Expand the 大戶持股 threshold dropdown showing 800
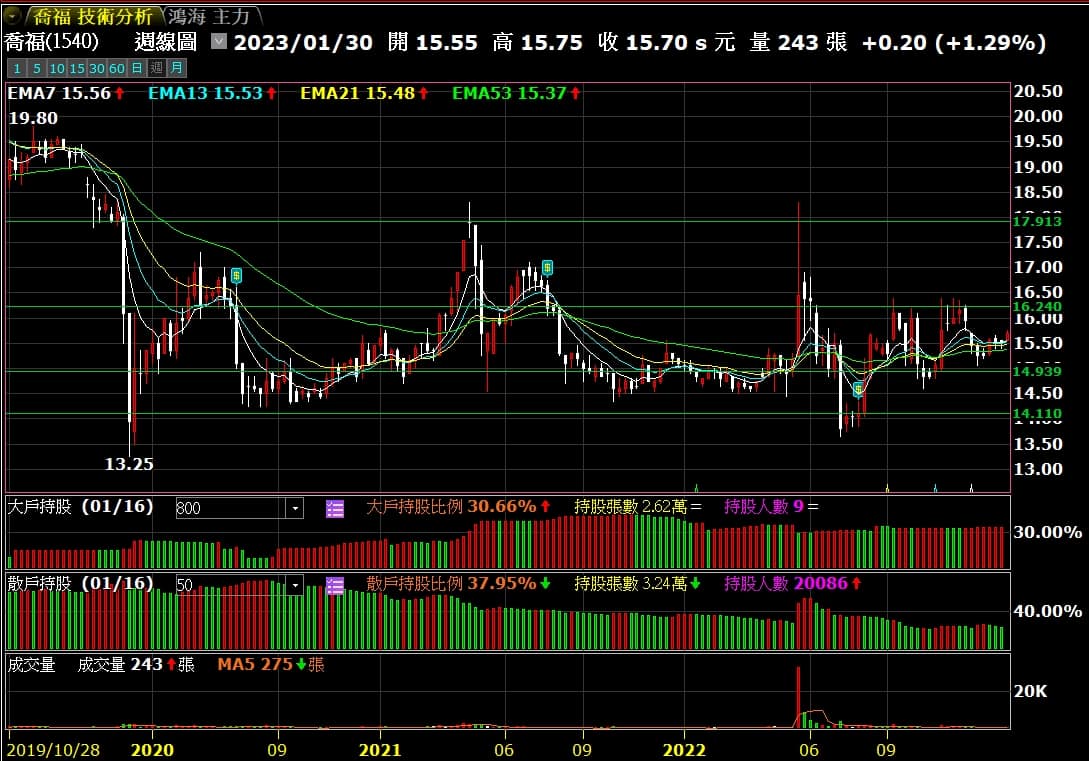Image resolution: width=1089 pixels, height=761 pixels. pyautogui.click(x=295, y=508)
